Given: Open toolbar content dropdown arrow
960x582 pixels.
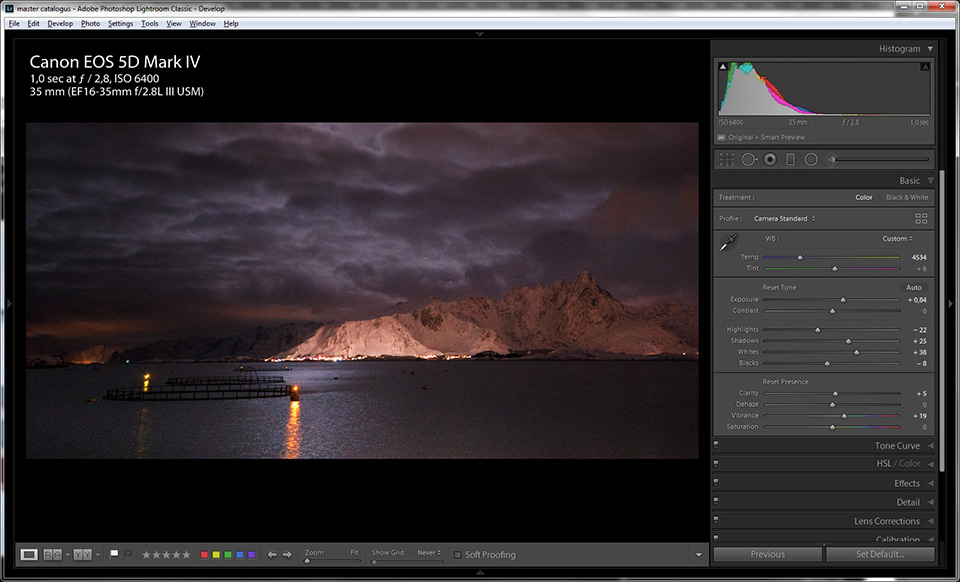Looking at the screenshot, I should click(699, 555).
